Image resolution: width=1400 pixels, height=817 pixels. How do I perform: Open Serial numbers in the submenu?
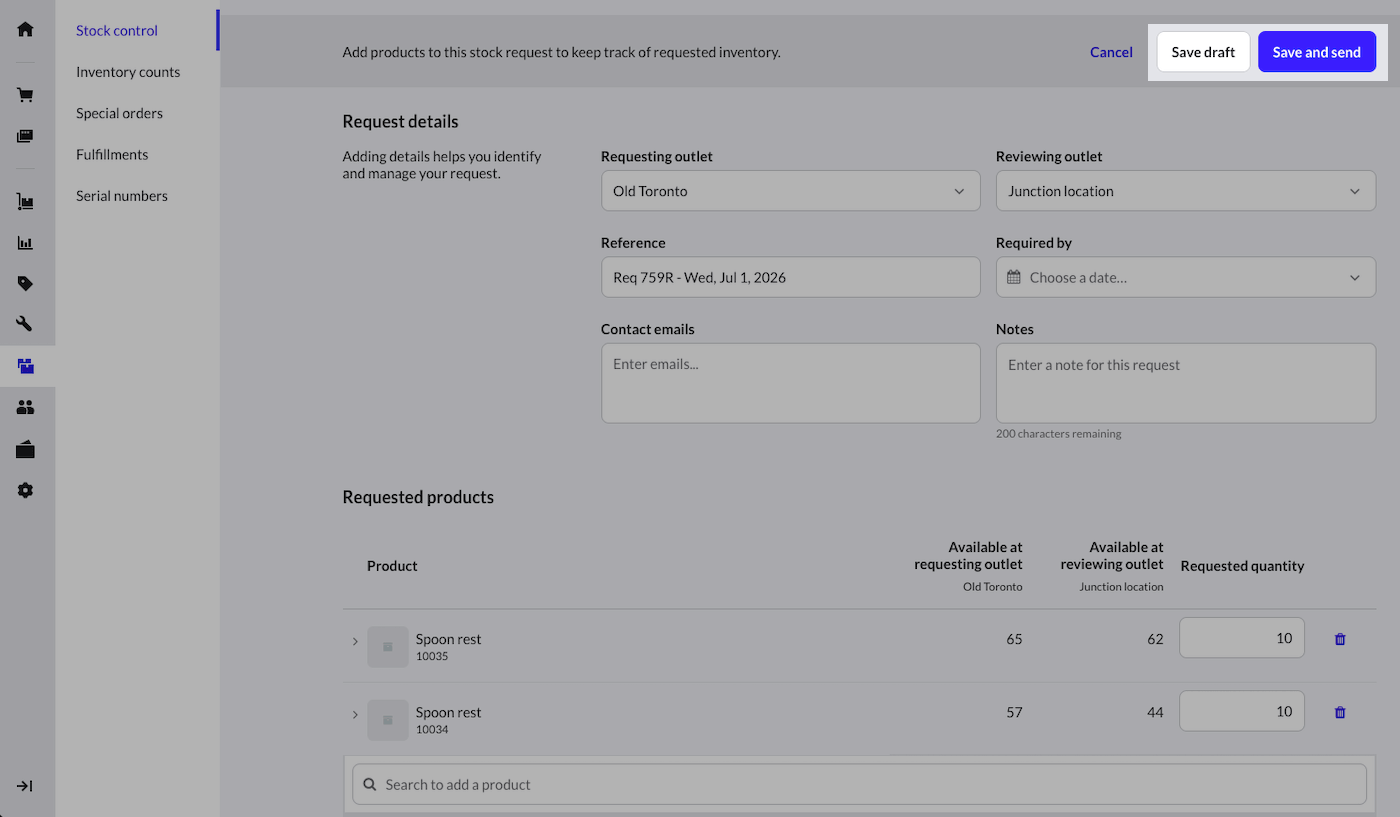pyautogui.click(x=122, y=196)
